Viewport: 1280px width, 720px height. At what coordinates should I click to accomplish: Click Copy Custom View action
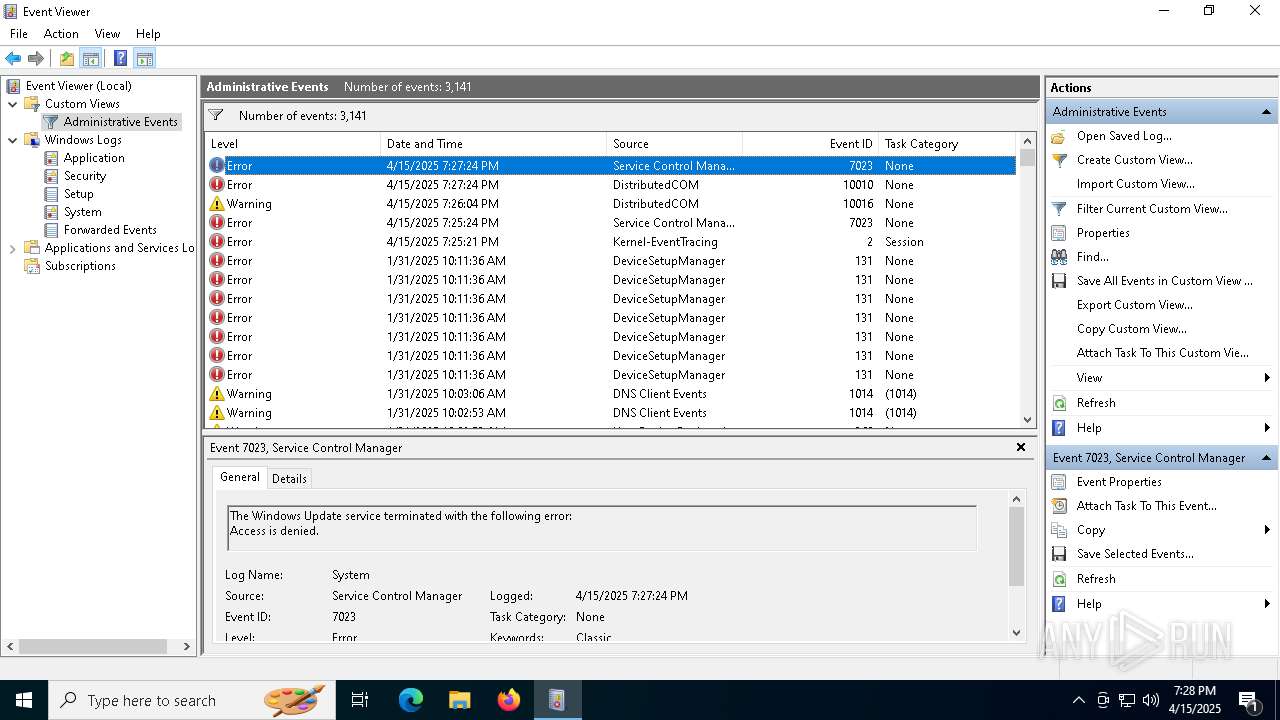click(1132, 329)
